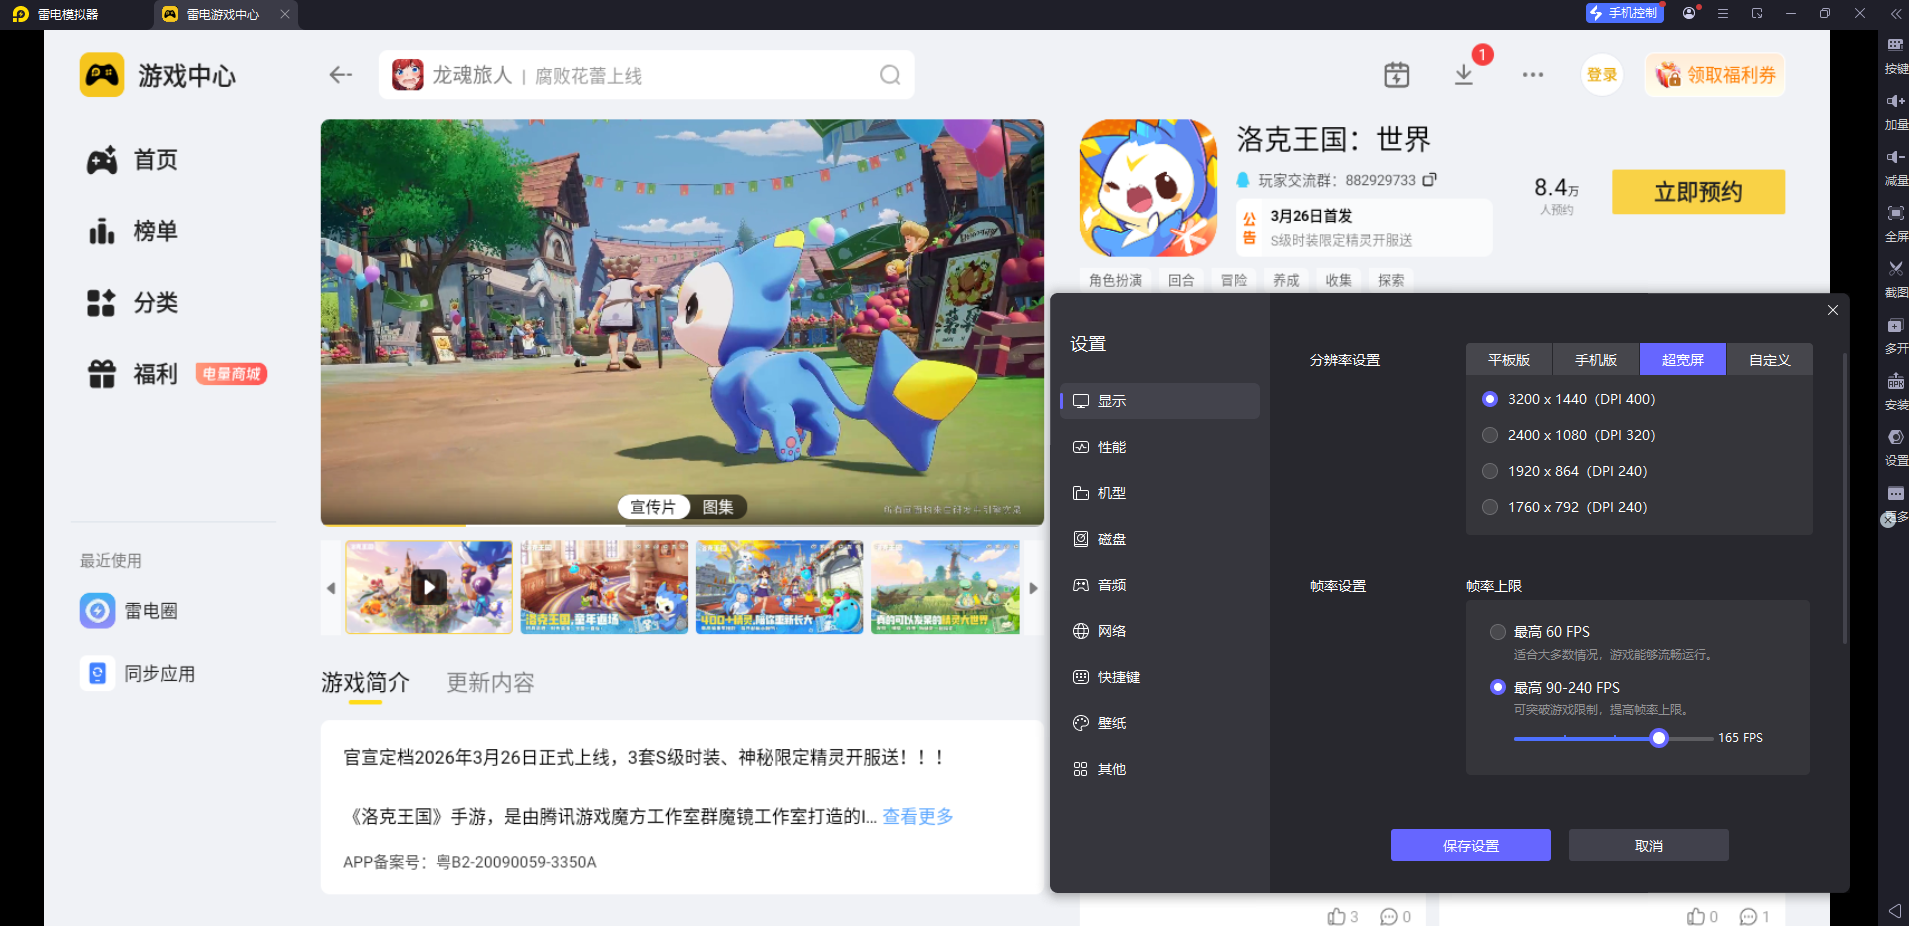Go back with the left arrow
Viewport: 1909px width, 926px height.
(341, 75)
